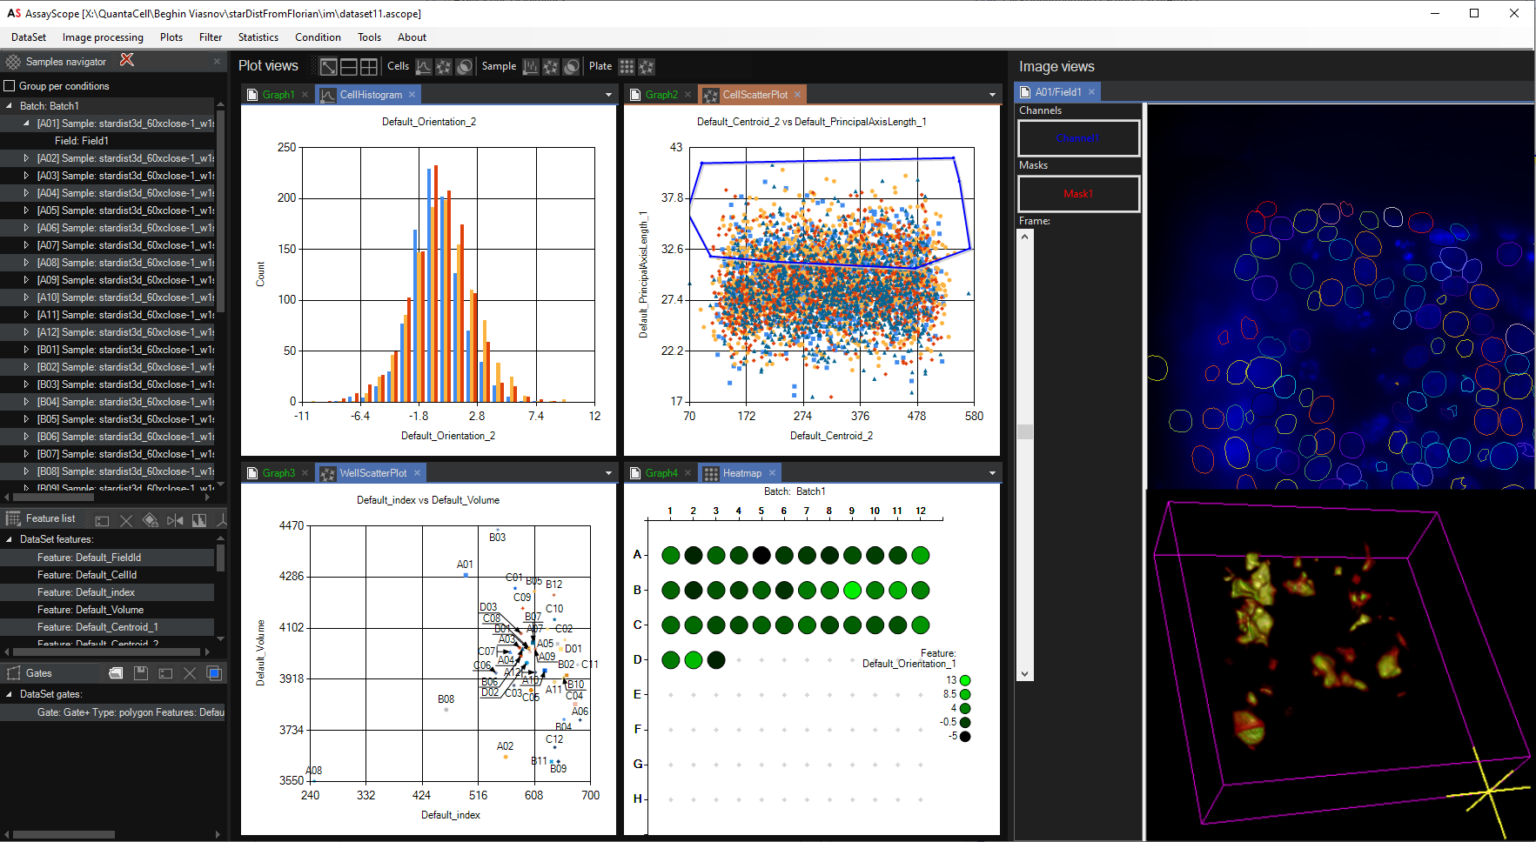Create a Plate heatmap view

(627, 66)
